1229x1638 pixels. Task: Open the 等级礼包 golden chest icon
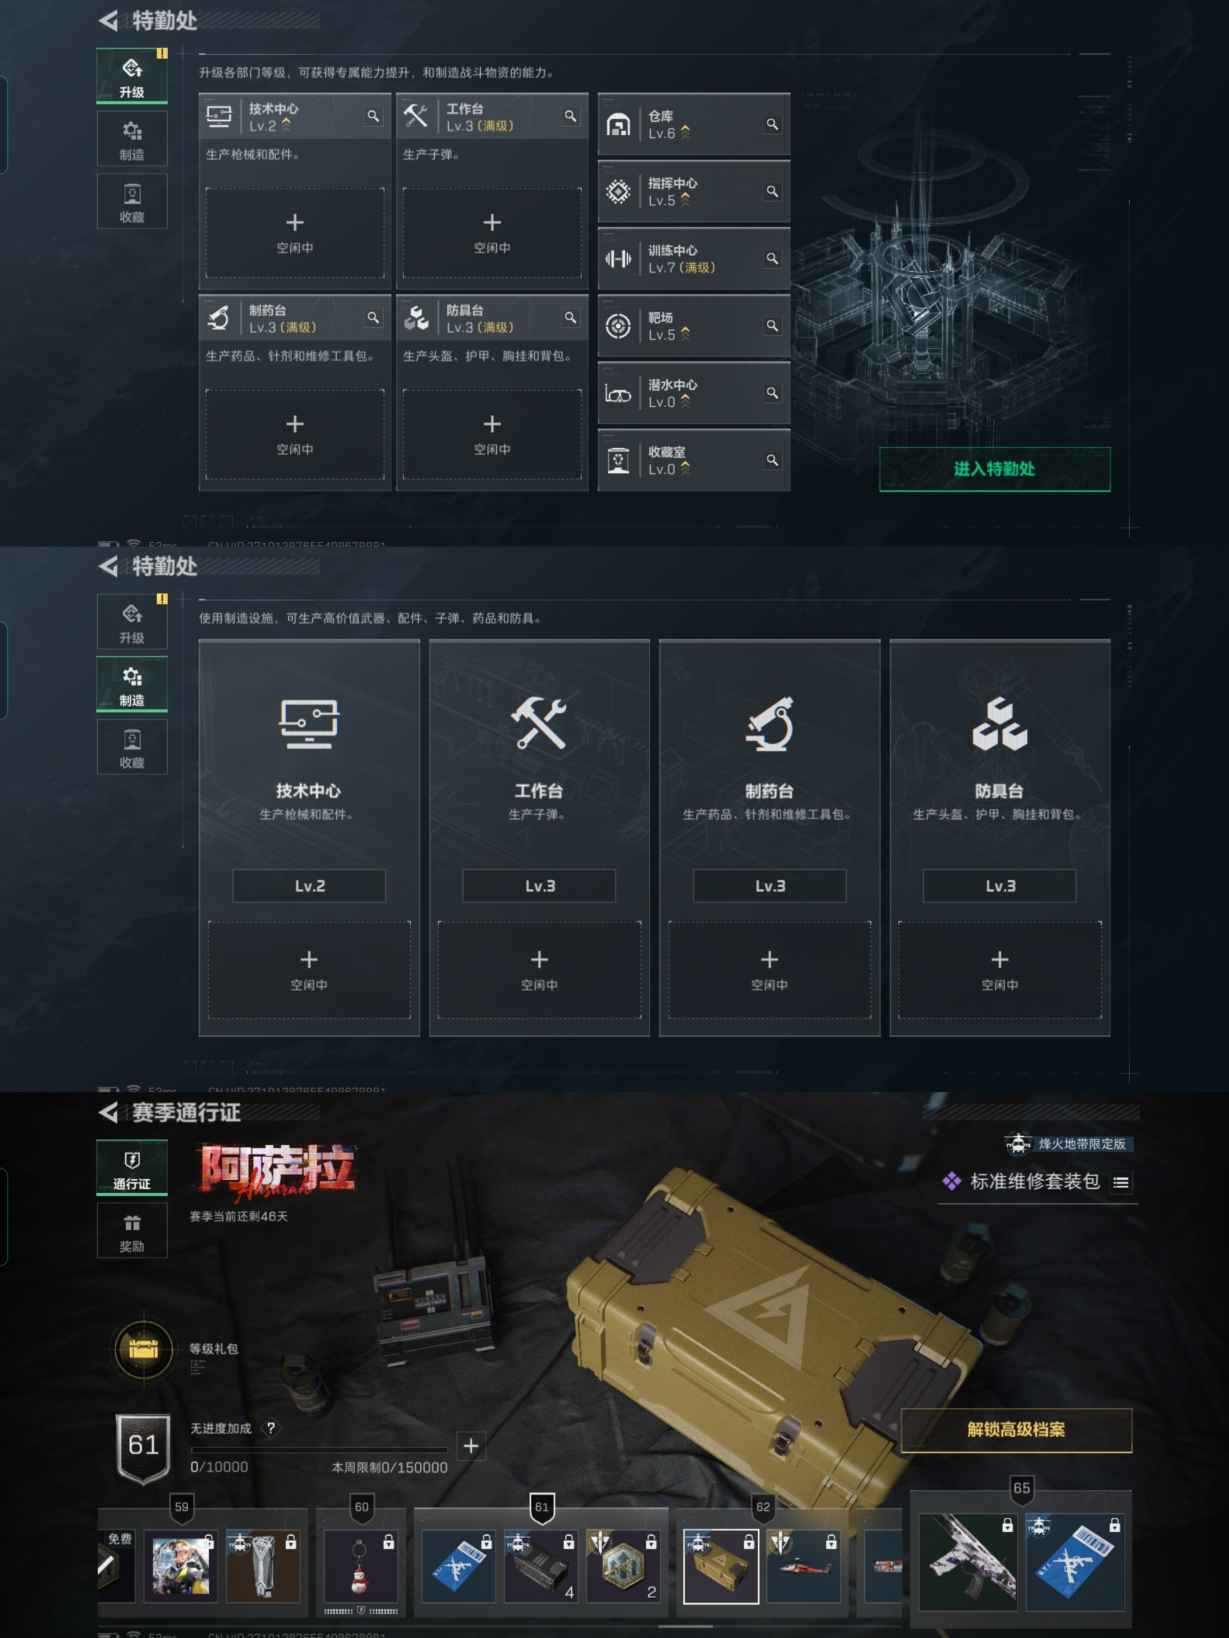[144, 1349]
